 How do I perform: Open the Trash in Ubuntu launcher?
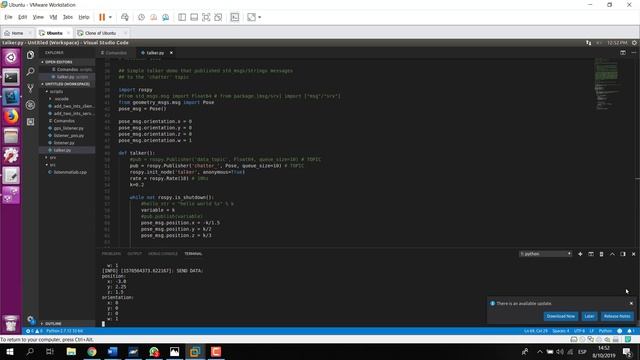[x=11, y=323]
